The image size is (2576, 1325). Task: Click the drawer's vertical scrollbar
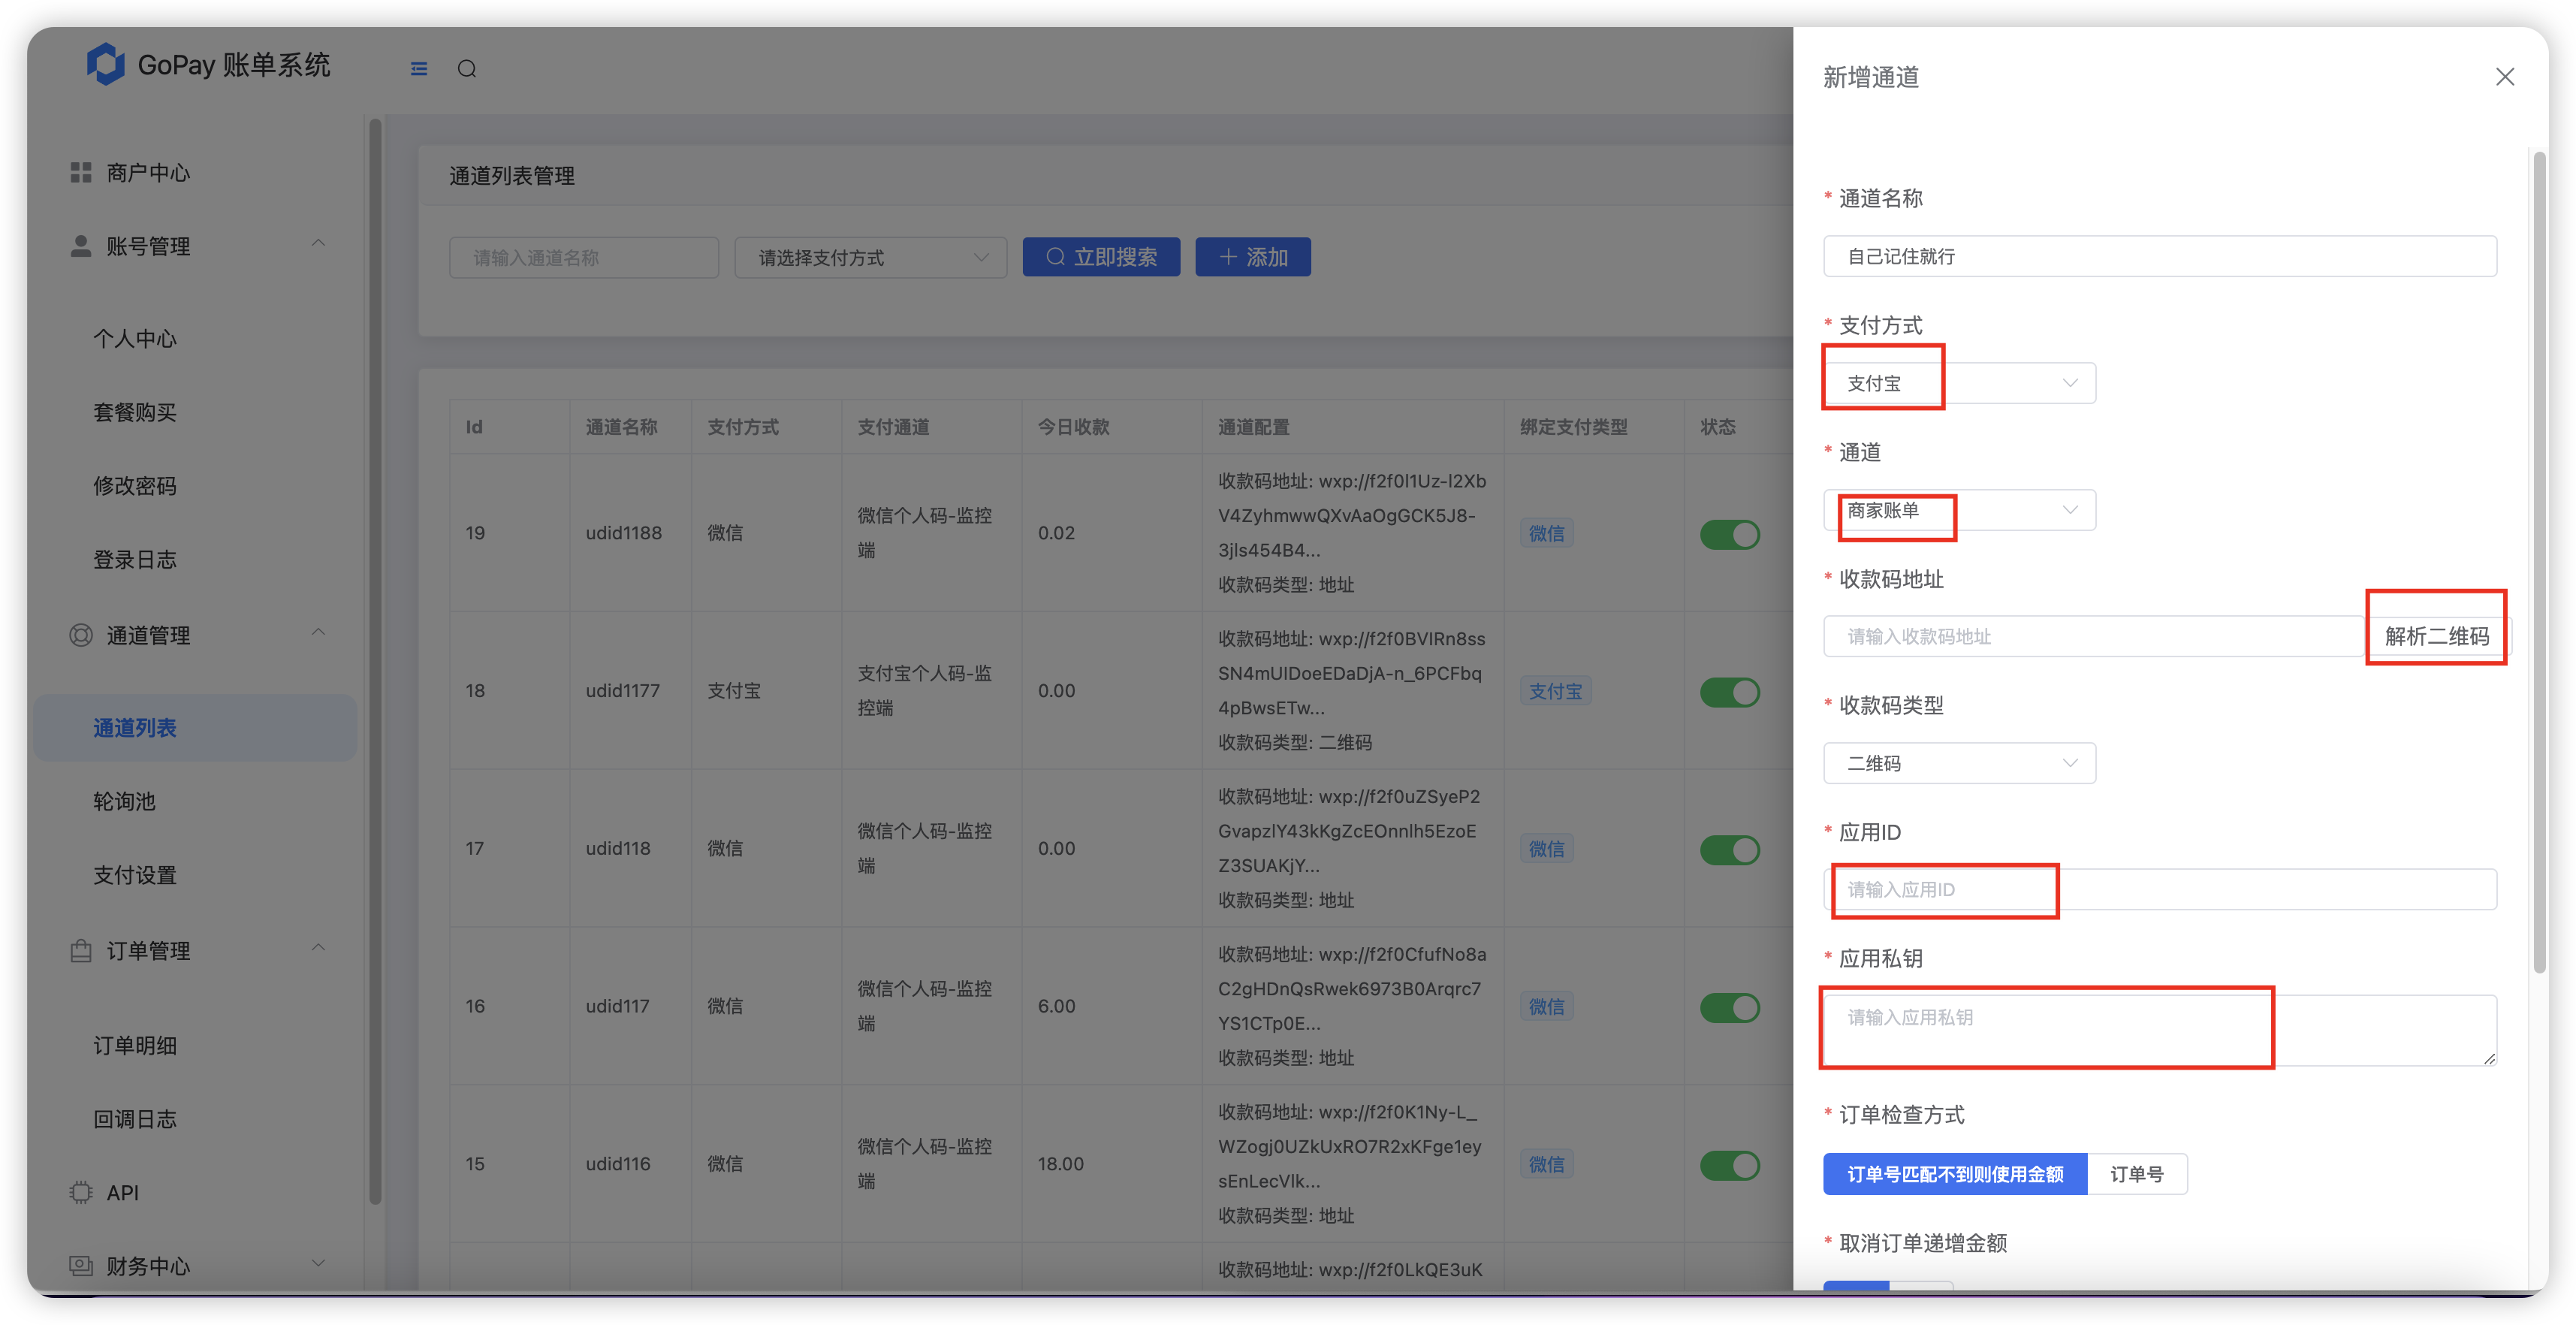point(2539,562)
